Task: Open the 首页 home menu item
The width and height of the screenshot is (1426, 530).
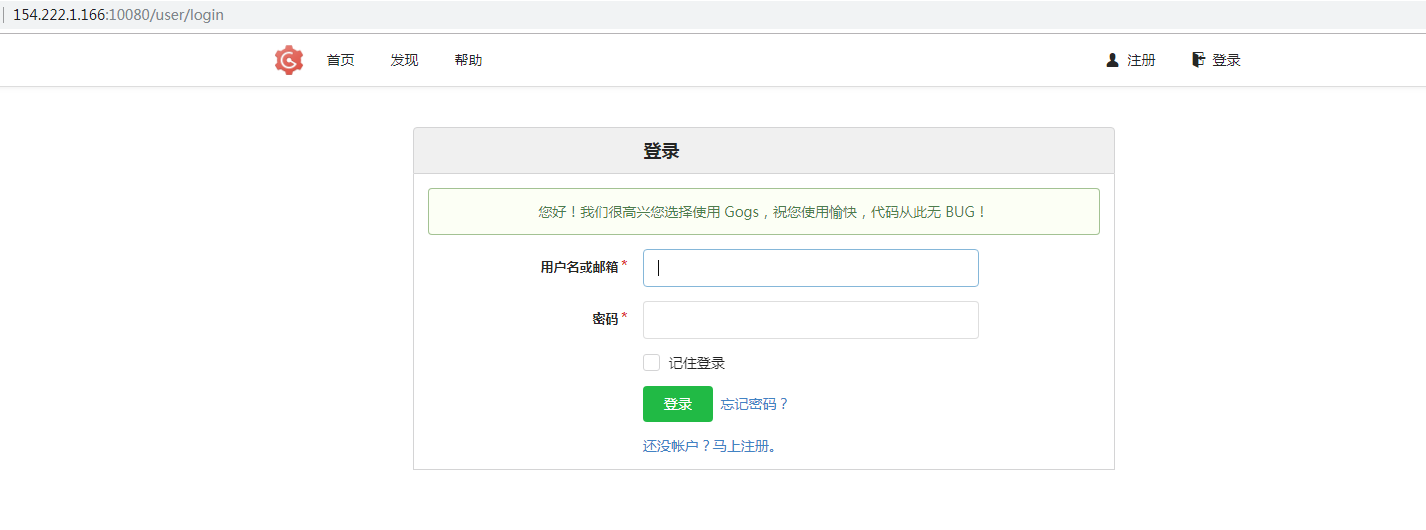Action: tap(340, 60)
